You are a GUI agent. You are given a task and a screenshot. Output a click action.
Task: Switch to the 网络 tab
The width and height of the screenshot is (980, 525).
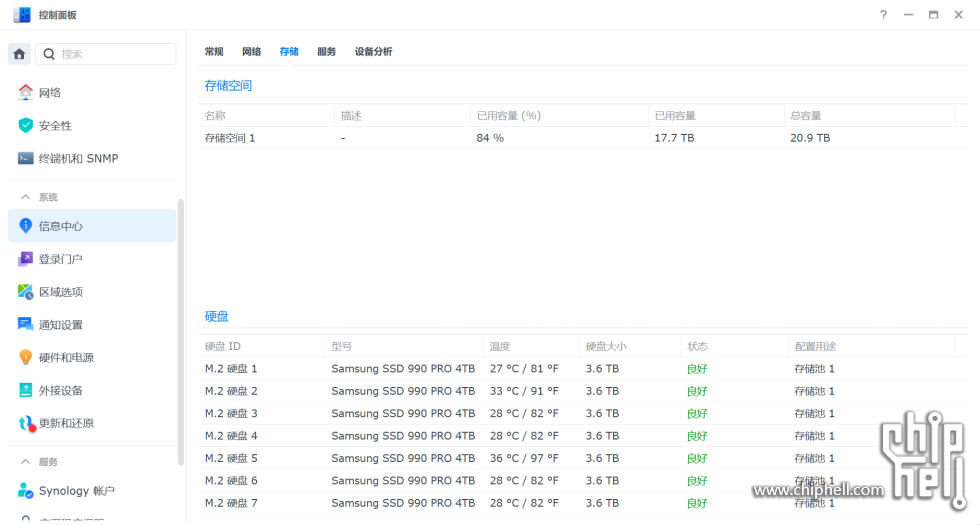click(x=251, y=52)
